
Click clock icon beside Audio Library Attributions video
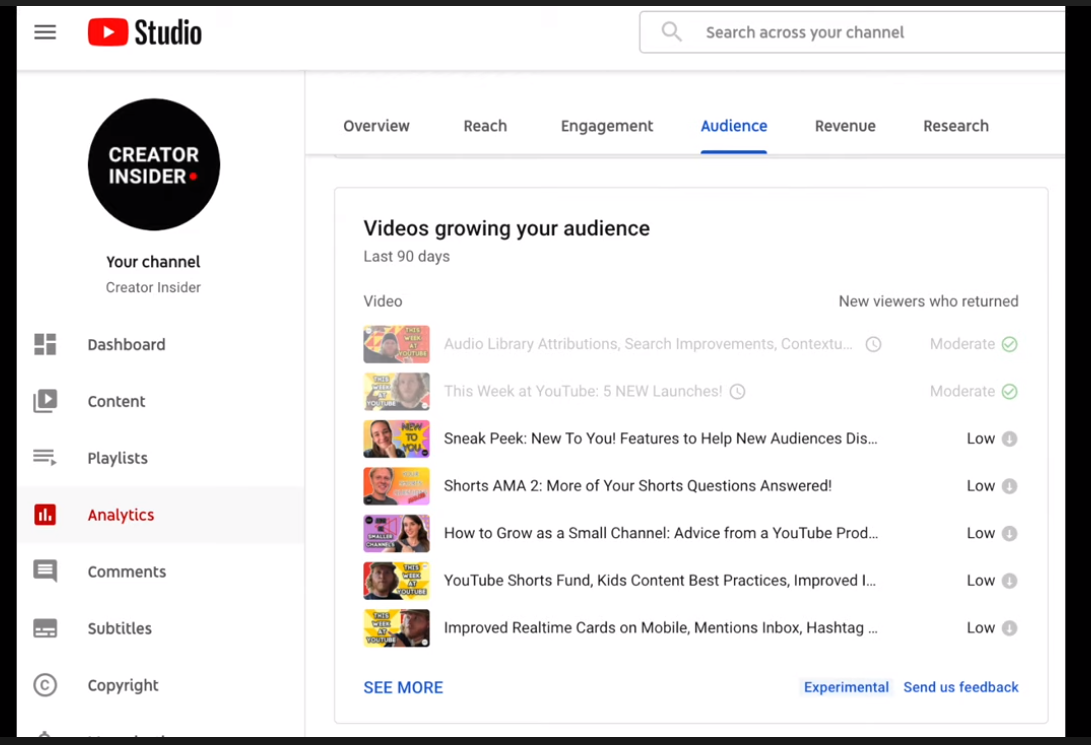(x=873, y=344)
